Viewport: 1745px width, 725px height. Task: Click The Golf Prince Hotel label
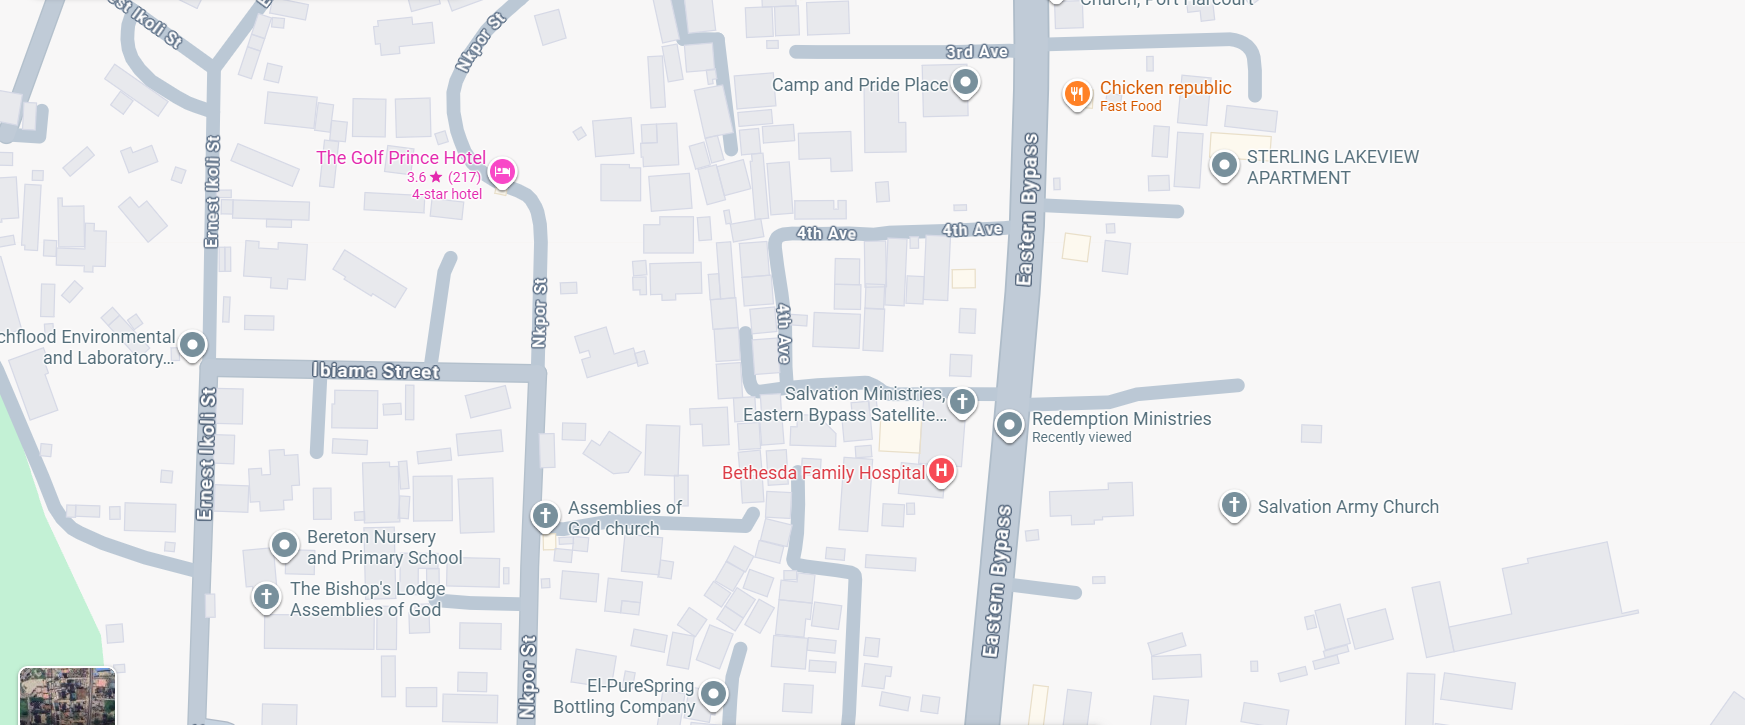(401, 158)
